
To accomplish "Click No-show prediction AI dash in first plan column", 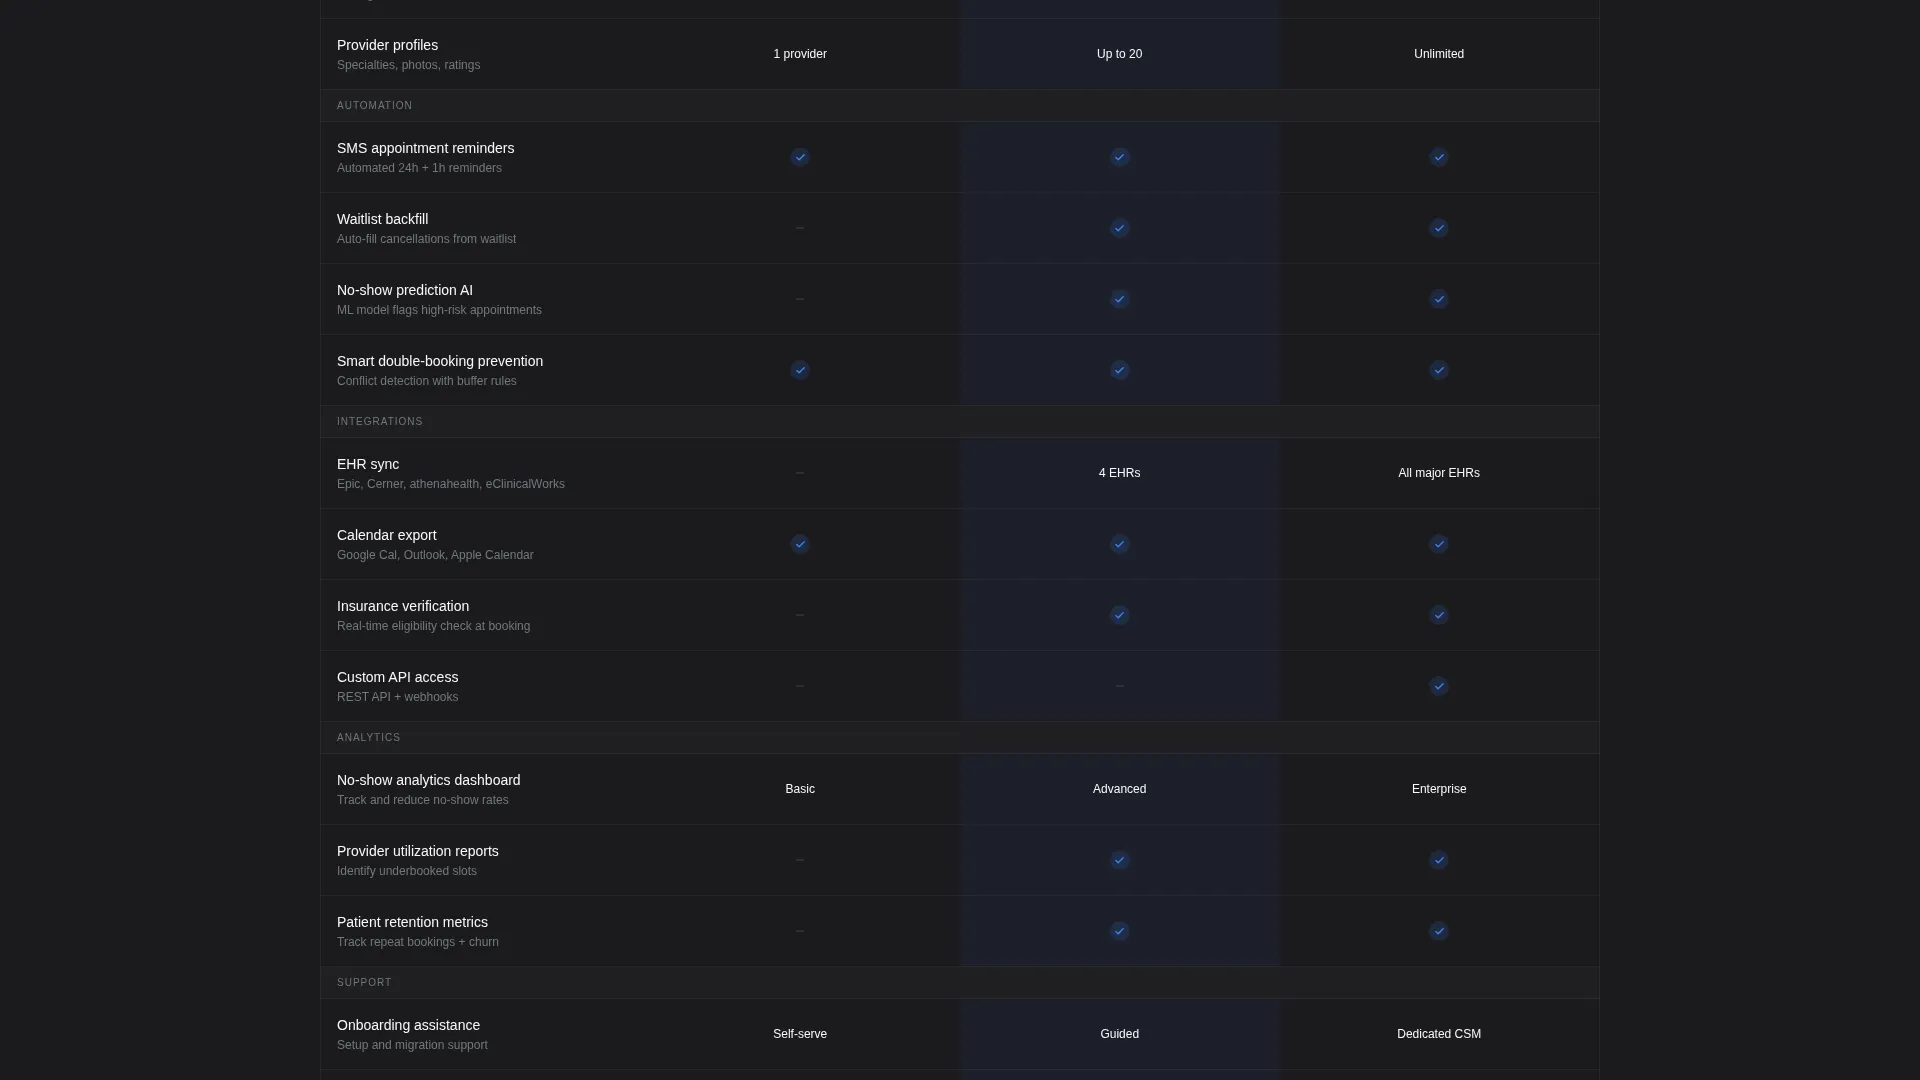I will coord(800,299).
